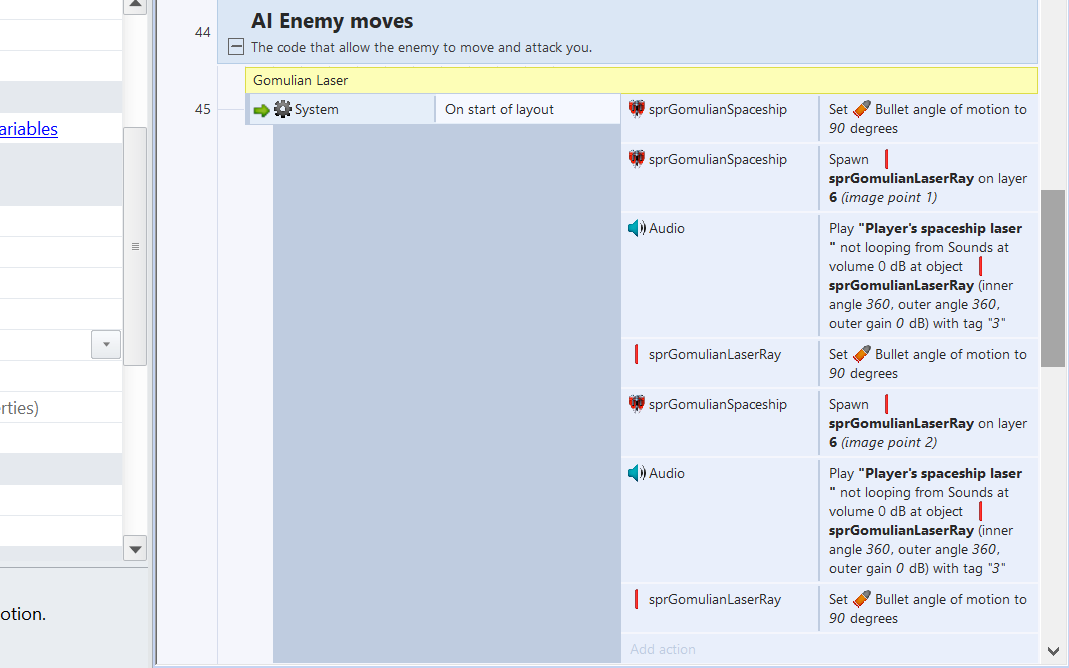
Task: Select the sprGomulianSpaceship icon in the topmost action
Action: (x=637, y=109)
